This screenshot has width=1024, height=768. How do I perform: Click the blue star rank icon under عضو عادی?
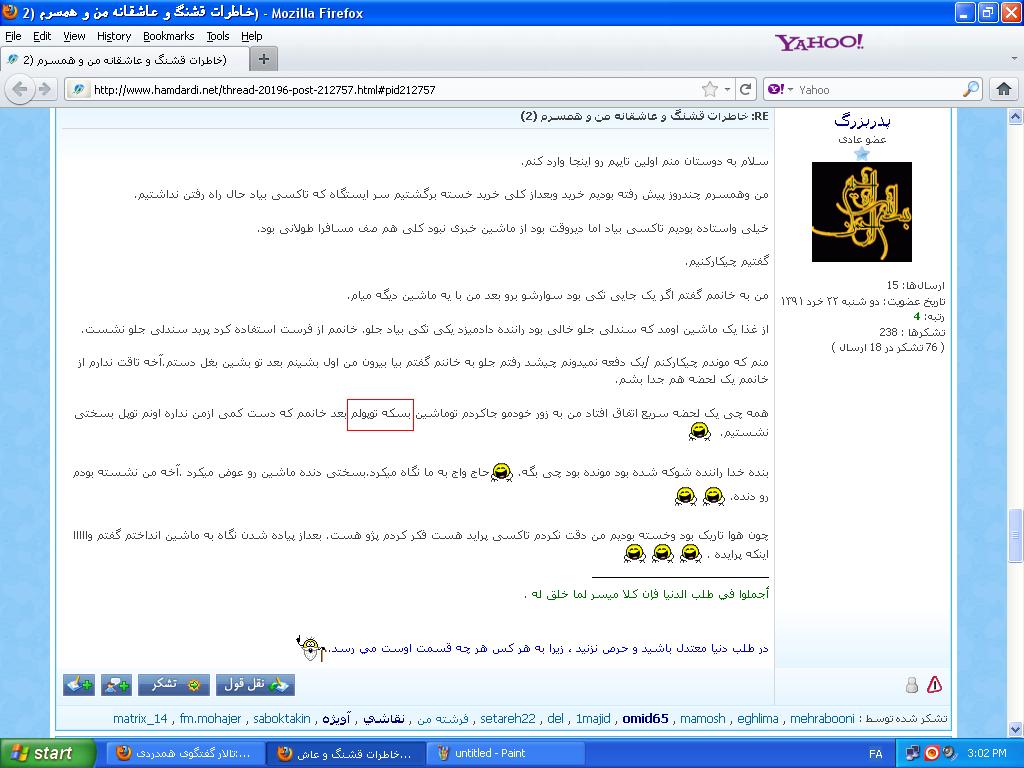point(862,153)
